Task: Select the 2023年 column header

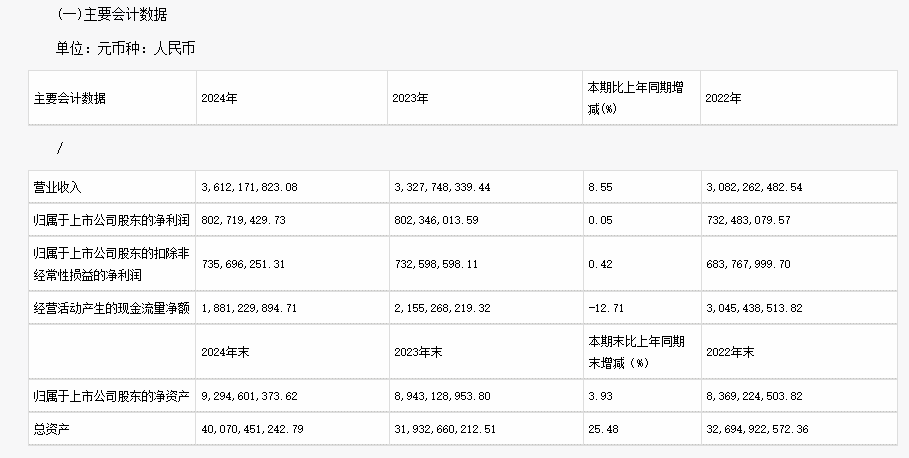Action: click(411, 99)
